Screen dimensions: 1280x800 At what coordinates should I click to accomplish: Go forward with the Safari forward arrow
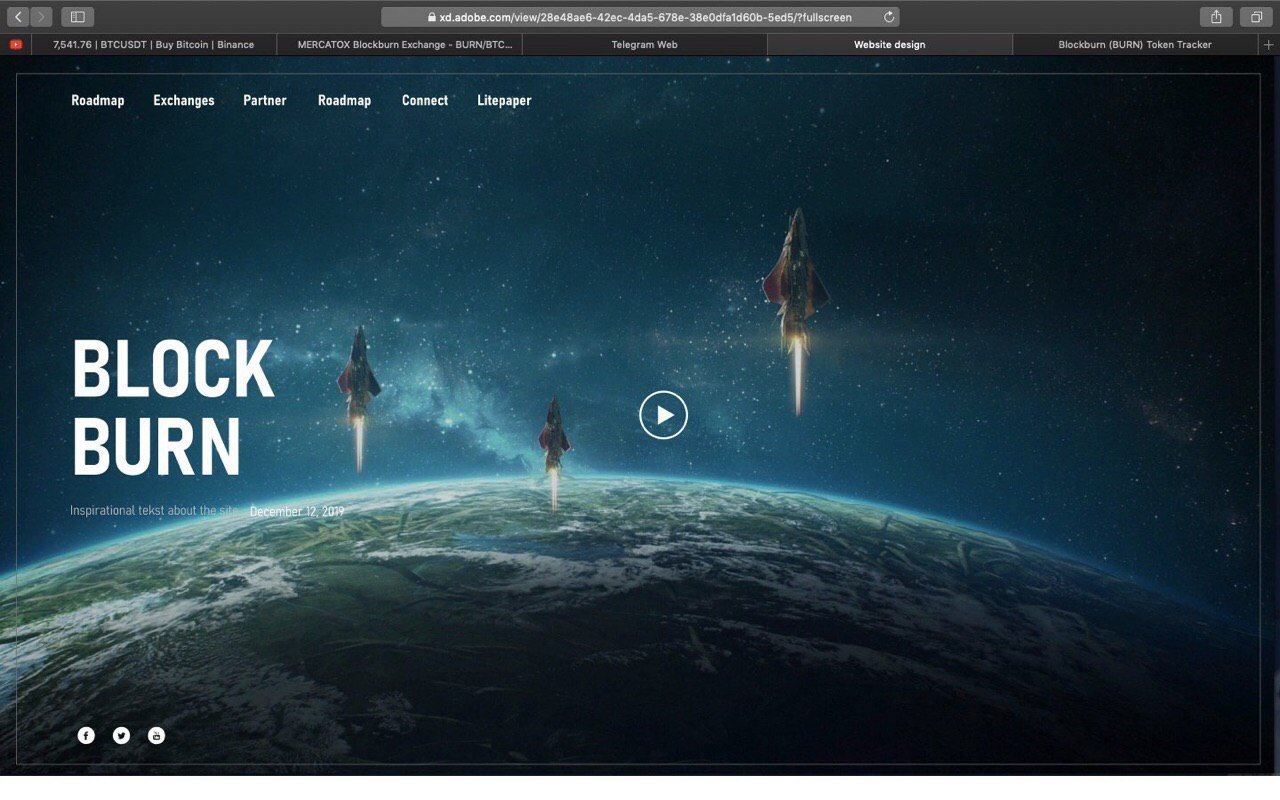point(41,17)
